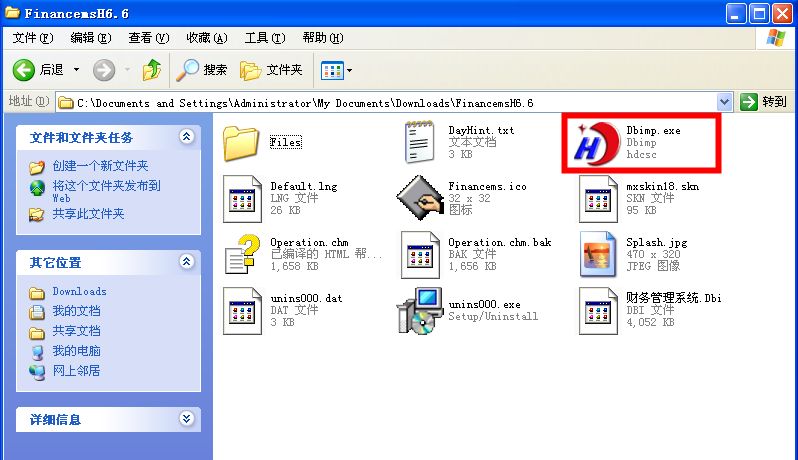Select the DayHint.txt notepad icon

click(419, 142)
